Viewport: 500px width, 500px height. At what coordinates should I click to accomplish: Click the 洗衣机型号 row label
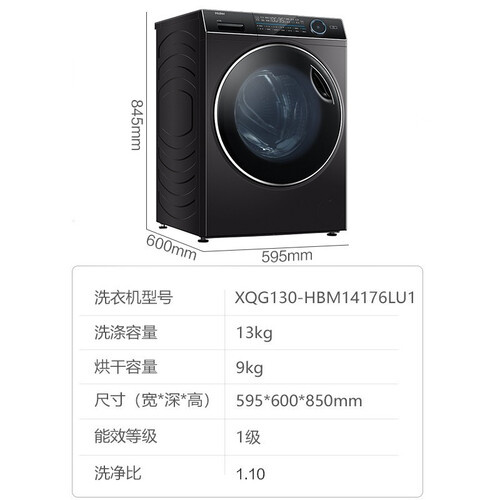133,297
